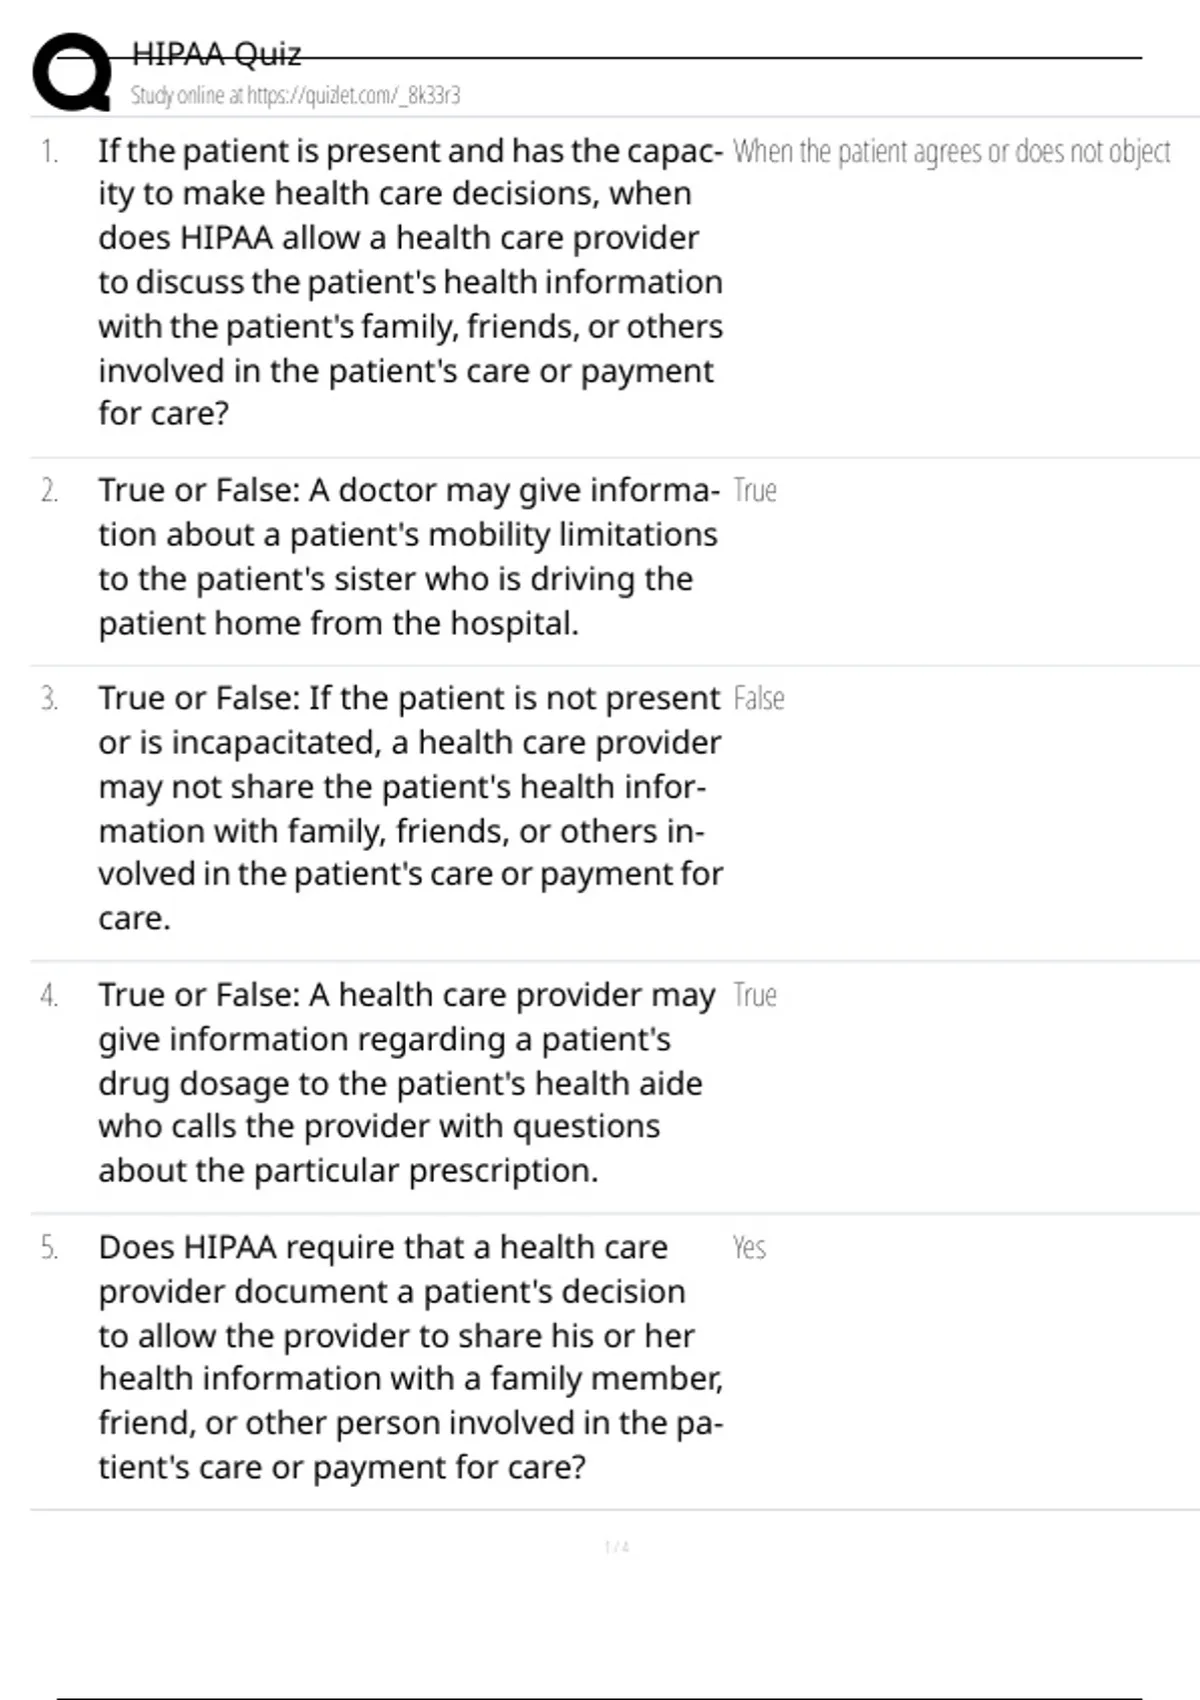This screenshot has width=1200, height=1700.
Task: Click the horizontal rule at page bottom
Action: (600, 1698)
